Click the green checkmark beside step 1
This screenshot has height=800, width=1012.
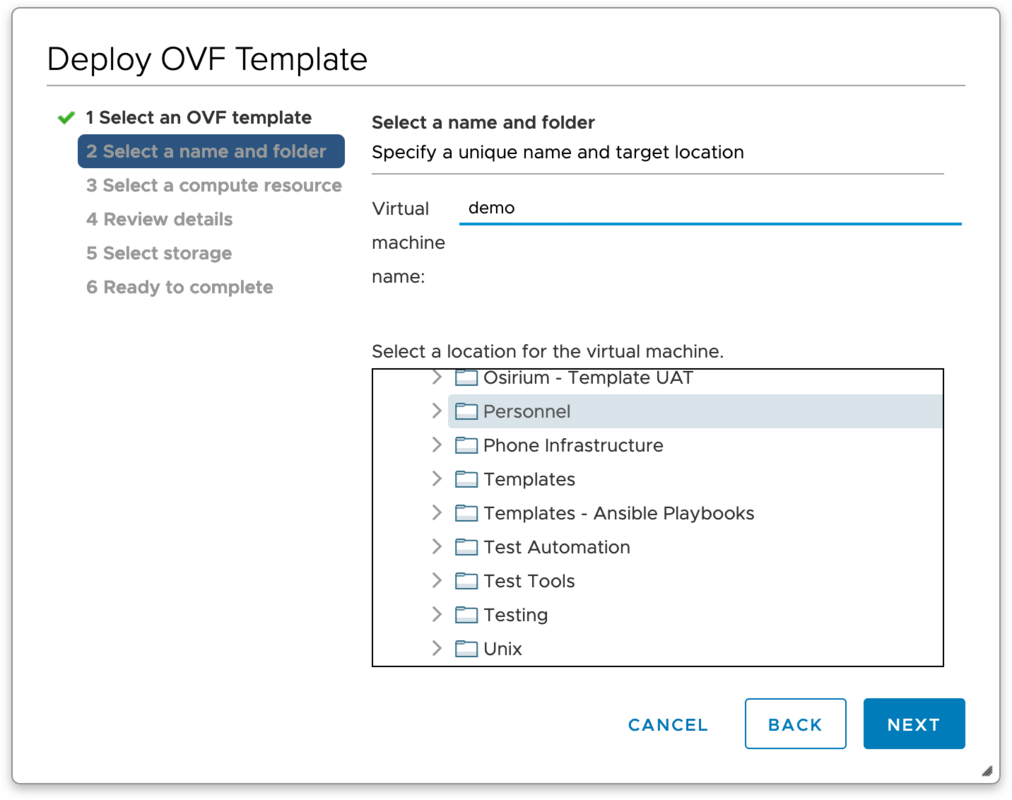click(66, 118)
